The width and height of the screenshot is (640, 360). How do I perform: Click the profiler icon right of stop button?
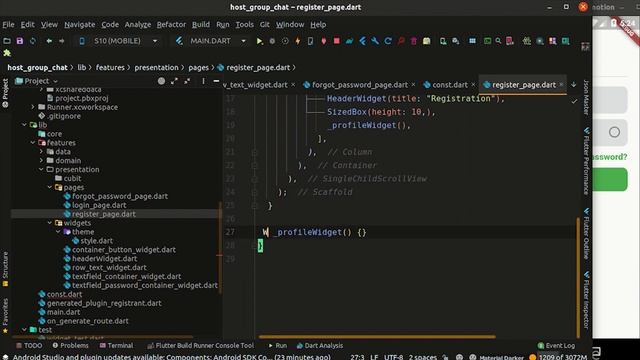(349, 41)
